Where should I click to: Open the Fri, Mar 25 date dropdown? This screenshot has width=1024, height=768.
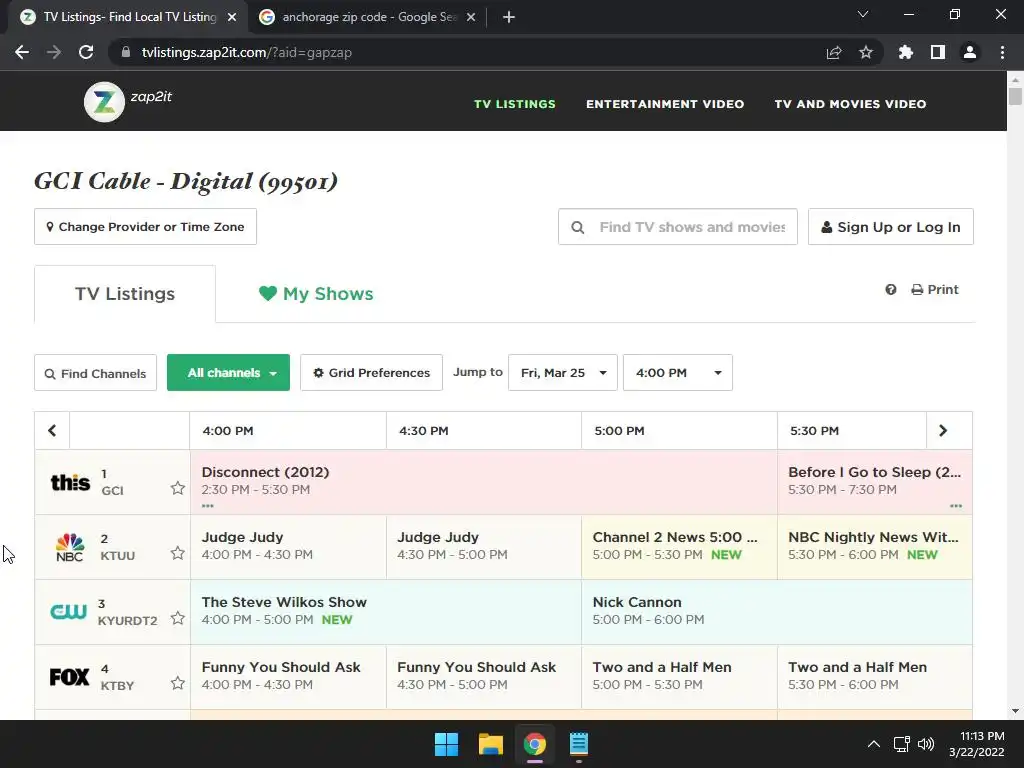pos(563,373)
